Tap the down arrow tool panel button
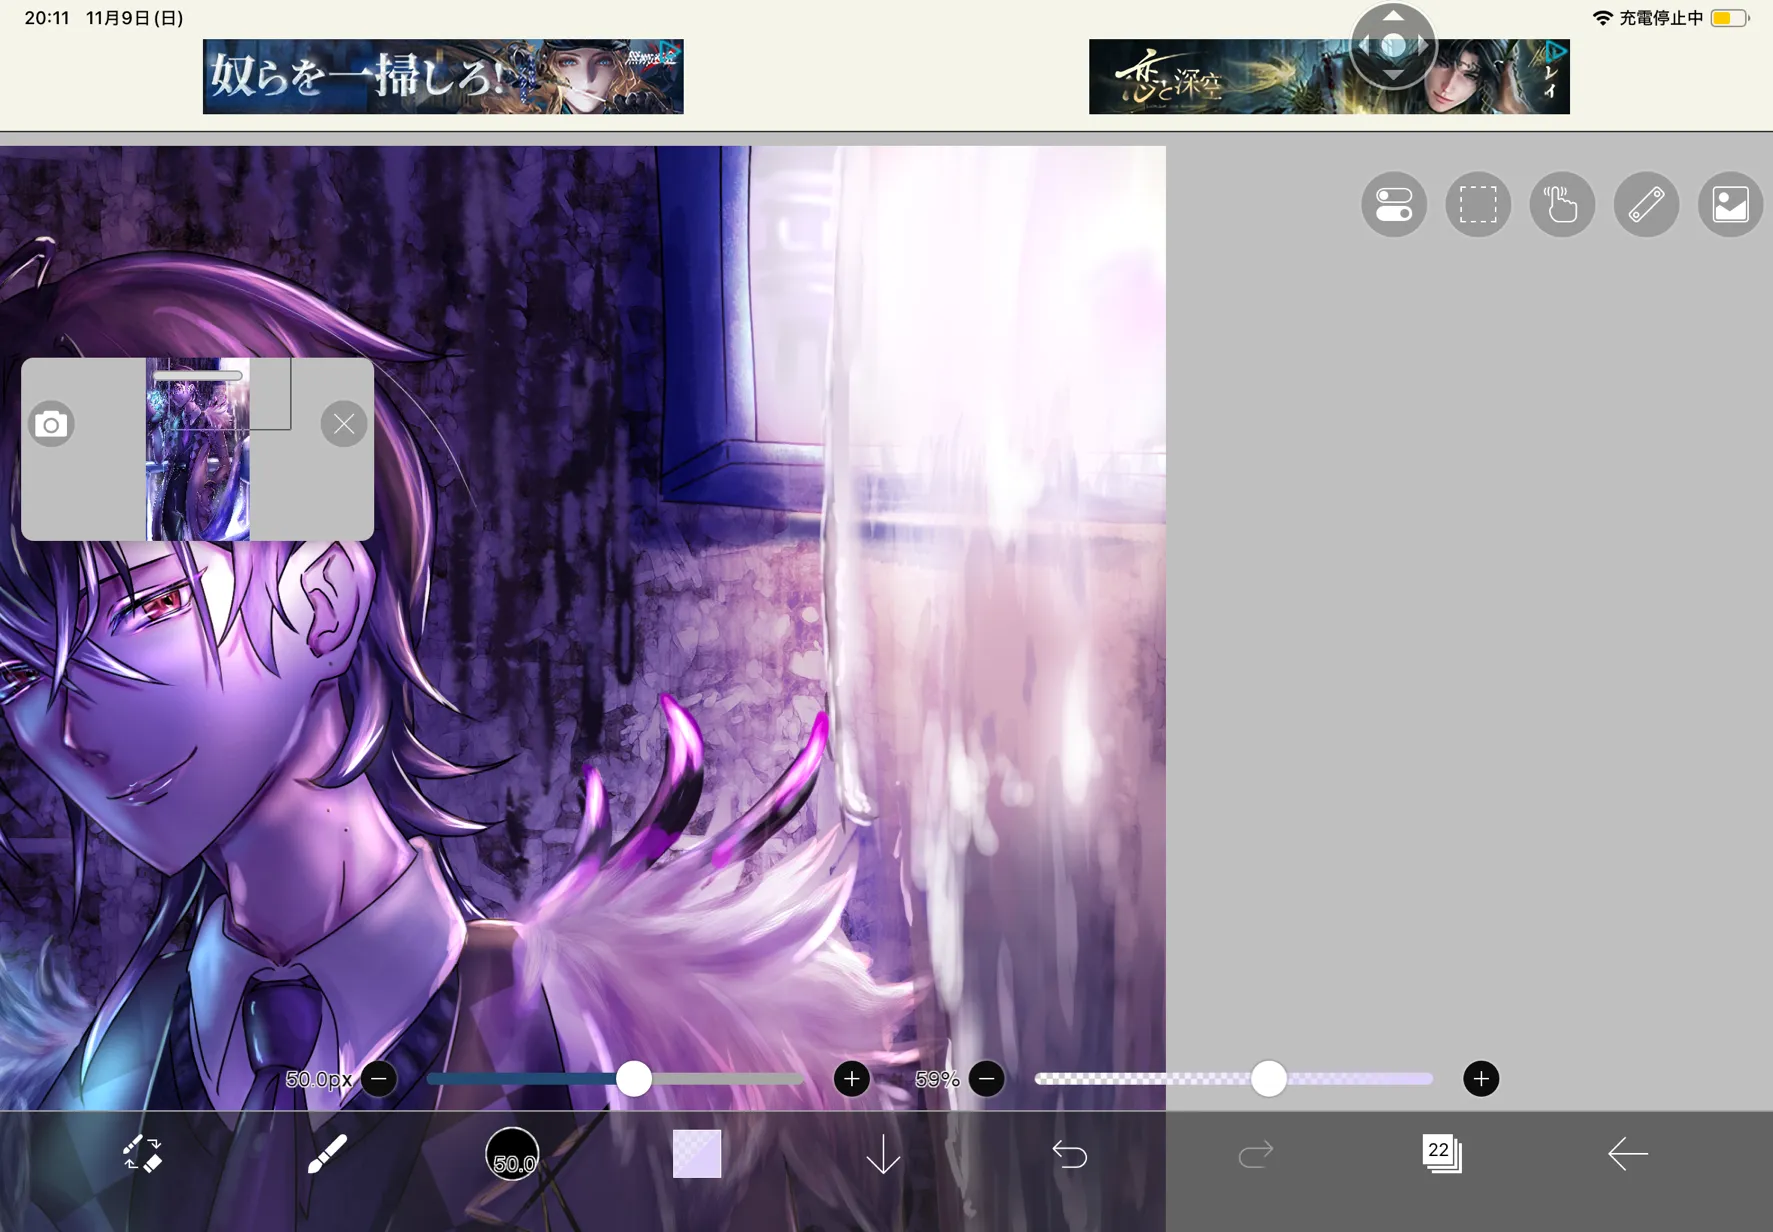 click(x=883, y=1154)
